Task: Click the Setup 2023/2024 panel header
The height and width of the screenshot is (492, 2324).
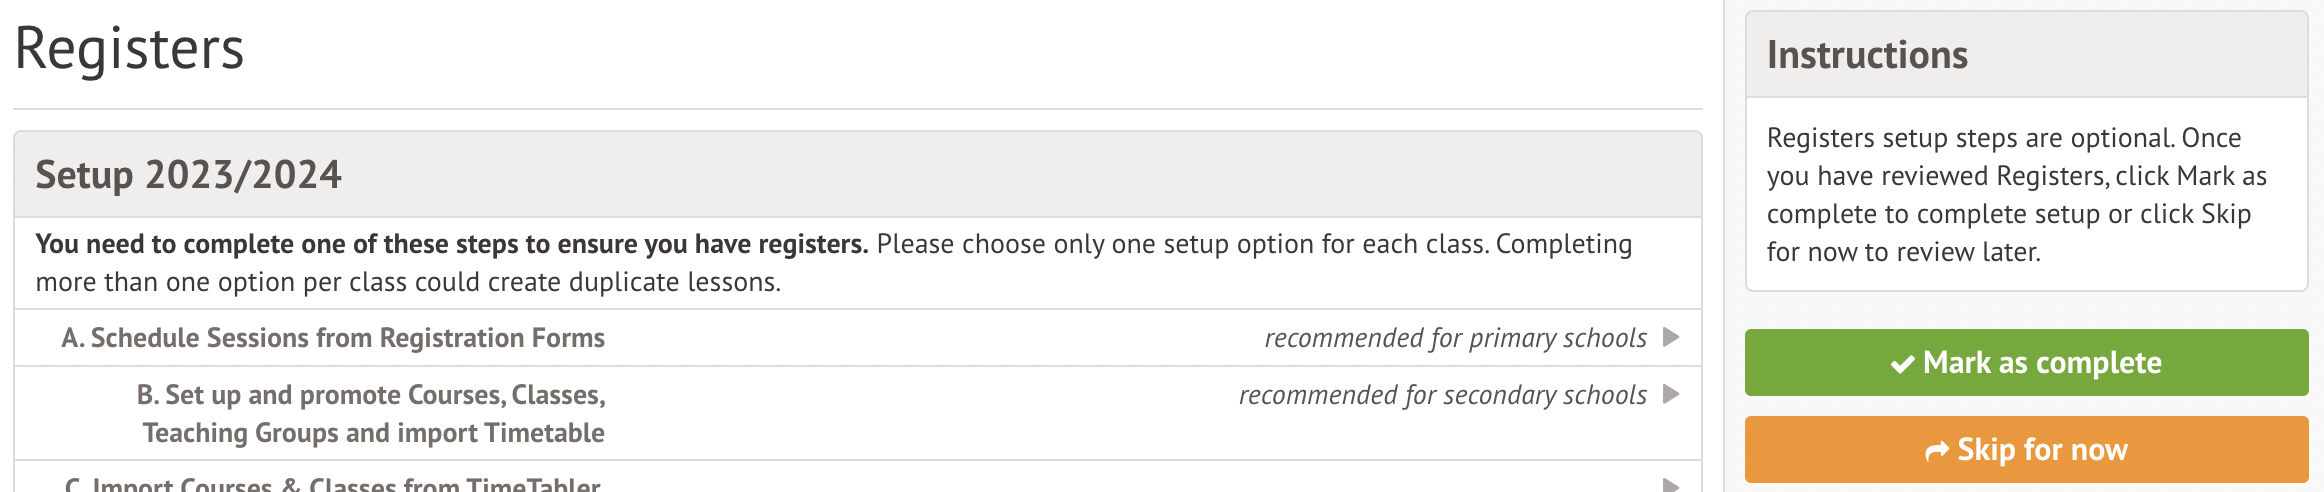Action: (x=189, y=175)
